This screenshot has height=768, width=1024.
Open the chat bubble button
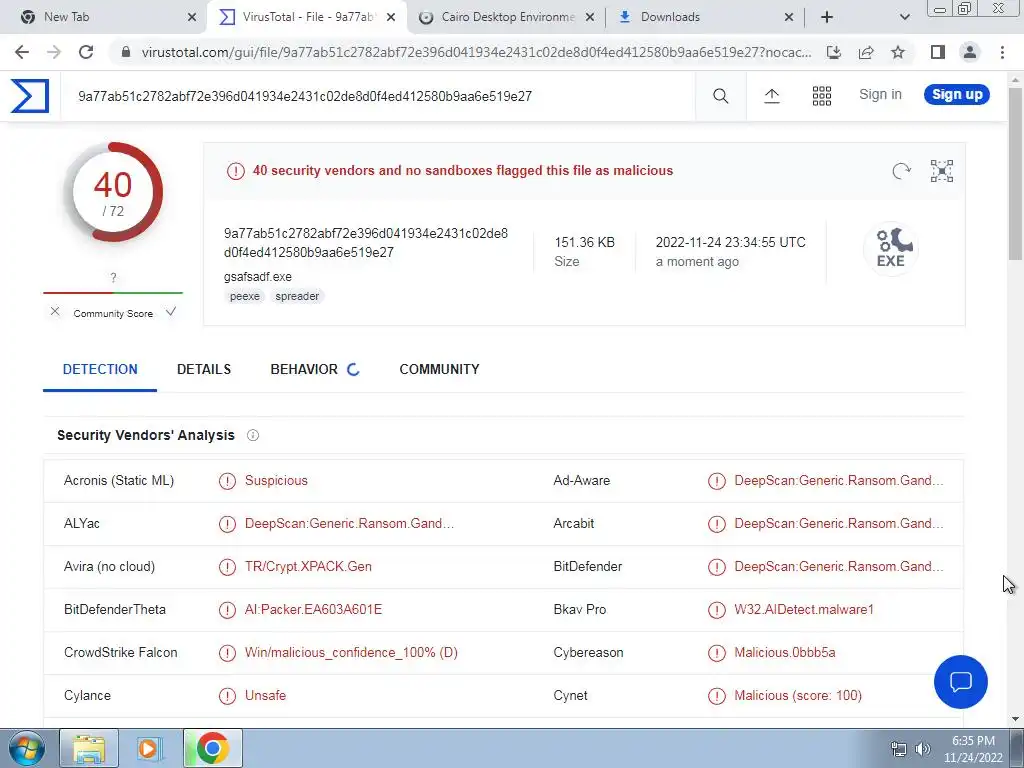click(961, 682)
